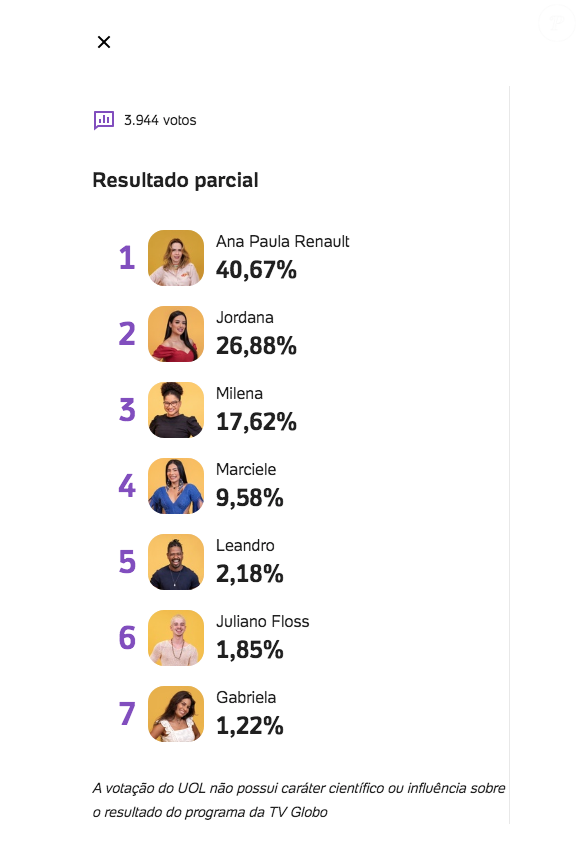
Task: Click the ranking number 5 beside Leandro
Action: point(127,562)
